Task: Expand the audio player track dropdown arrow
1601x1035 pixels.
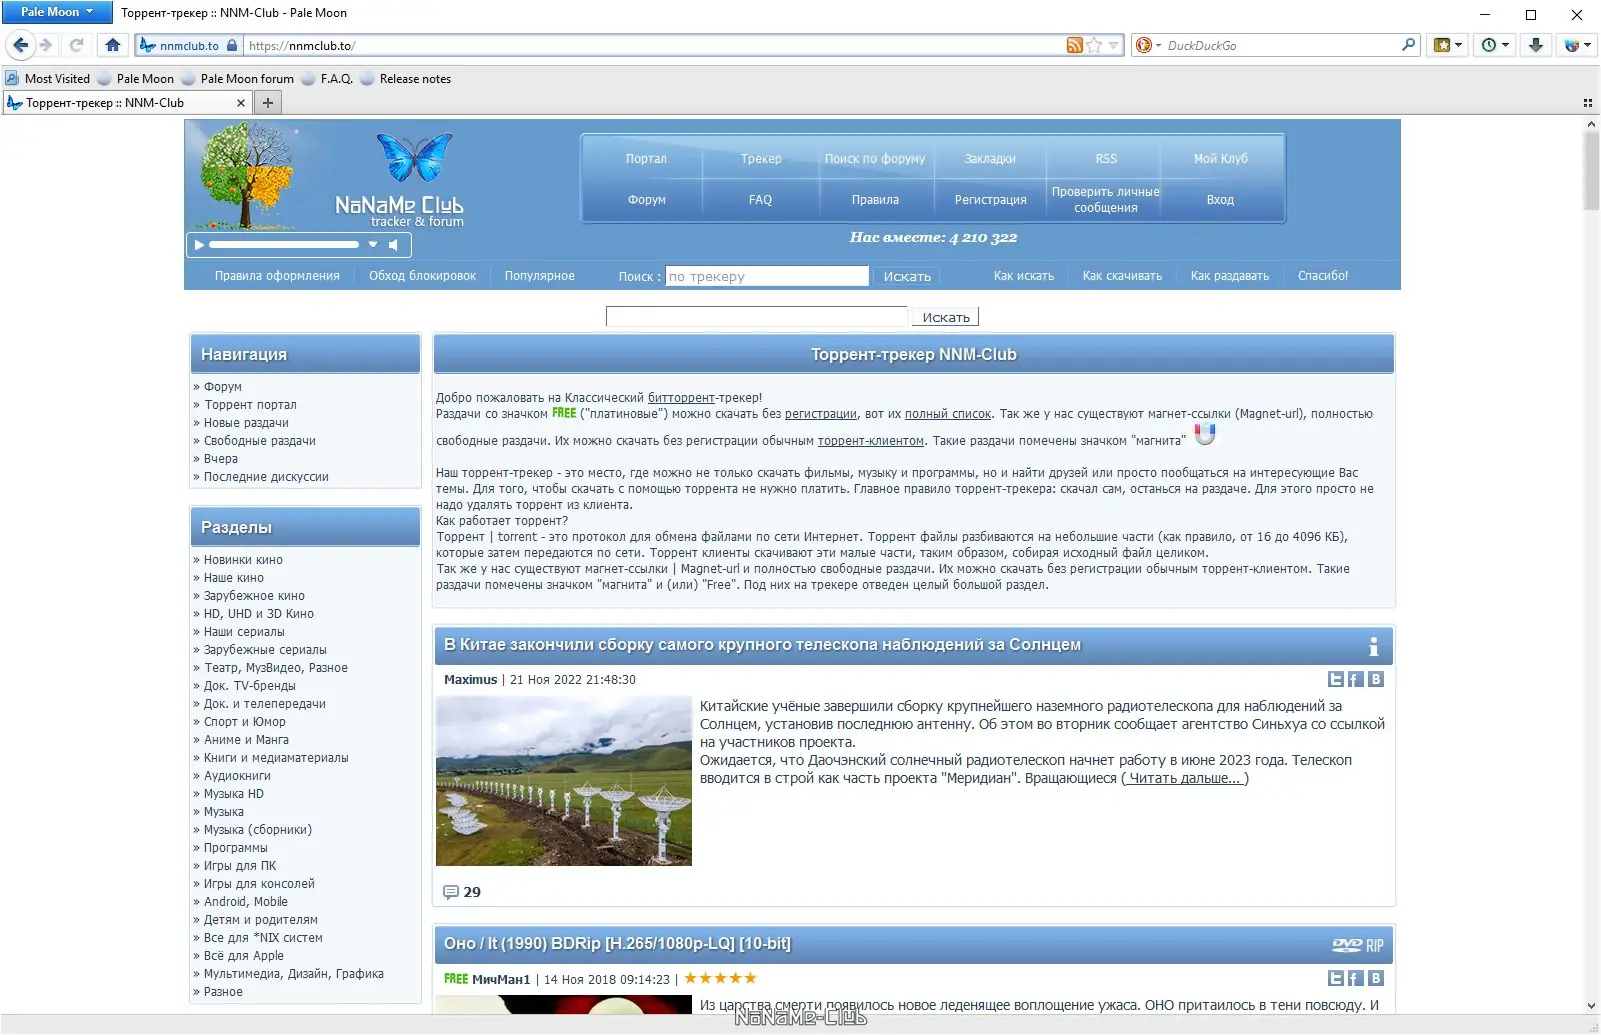Action: (x=373, y=245)
